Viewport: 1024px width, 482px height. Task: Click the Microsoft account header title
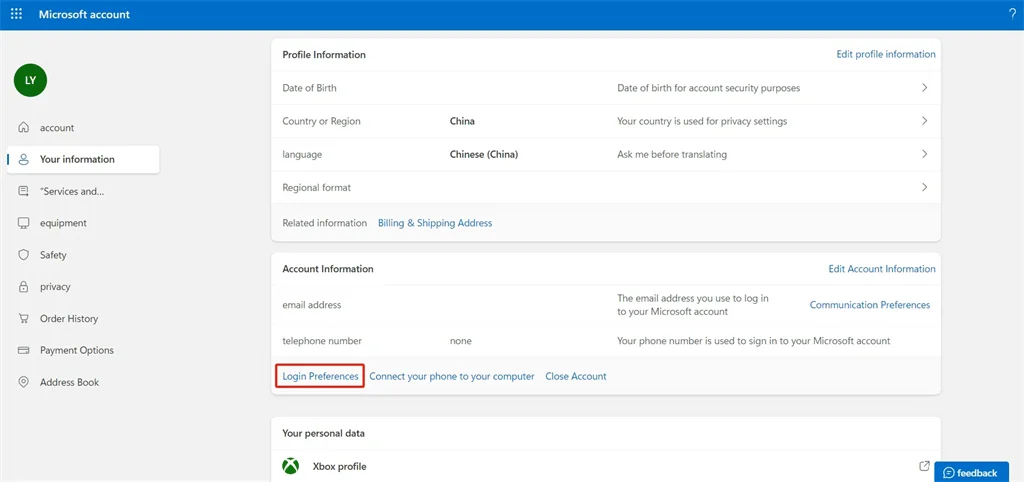coord(84,14)
